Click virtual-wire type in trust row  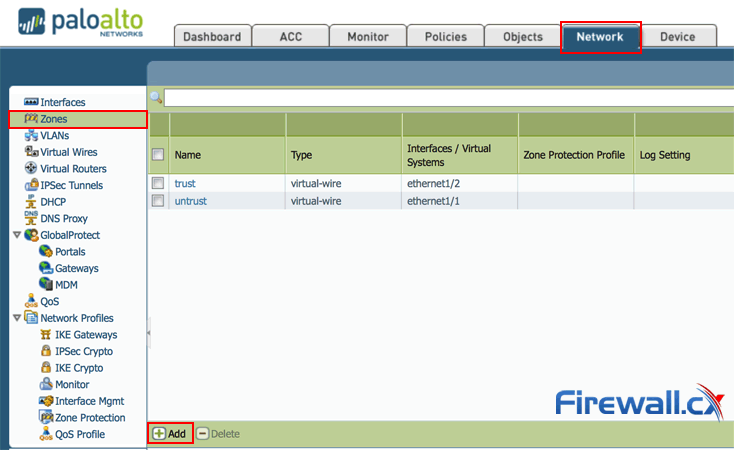coord(316,183)
